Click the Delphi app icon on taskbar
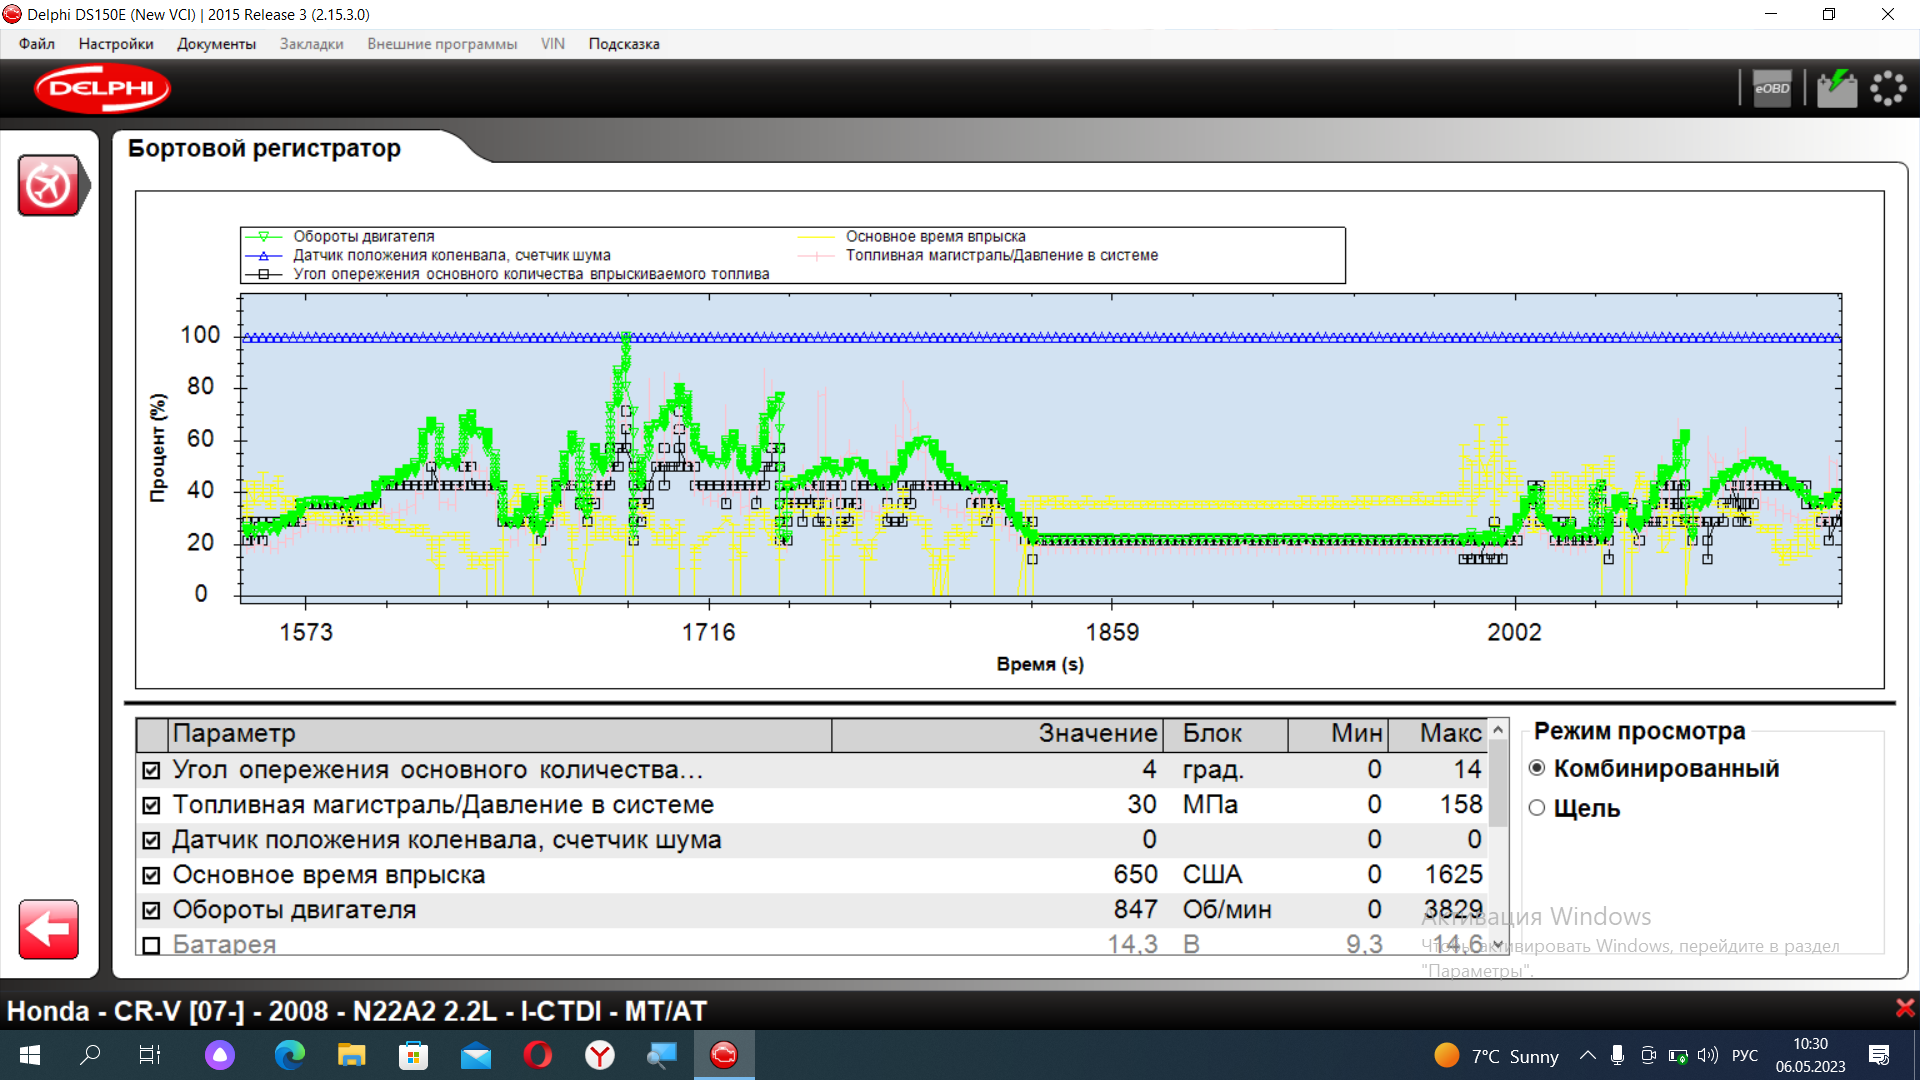1920x1080 pixels. [x=724, y=1055]
